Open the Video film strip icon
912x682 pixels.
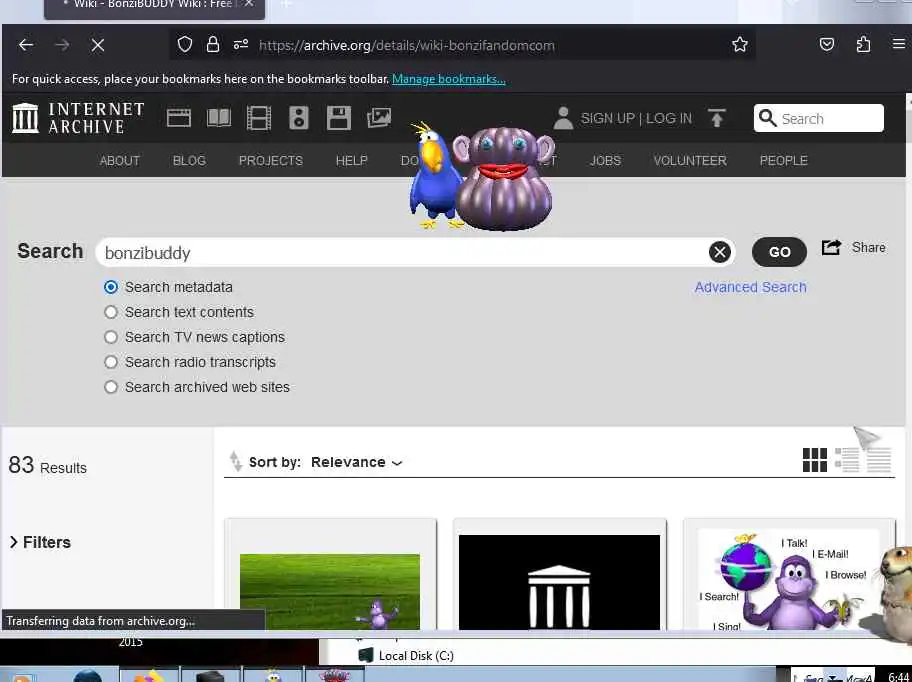tap(259, 118)
